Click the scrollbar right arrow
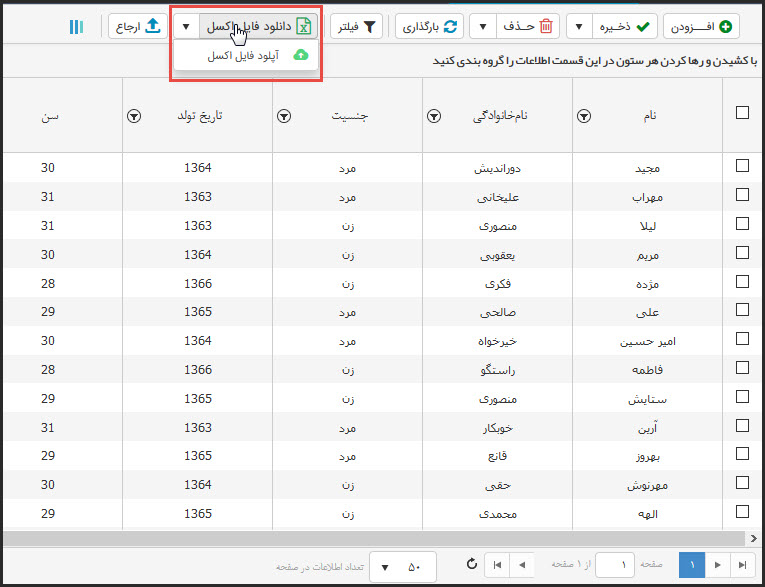 click(754, 539)
